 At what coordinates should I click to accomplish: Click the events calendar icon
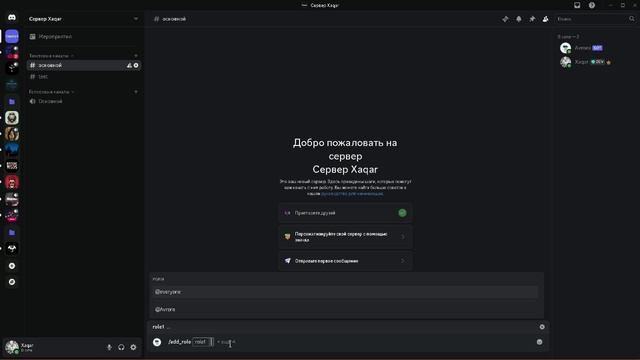[x=33, y=36]
